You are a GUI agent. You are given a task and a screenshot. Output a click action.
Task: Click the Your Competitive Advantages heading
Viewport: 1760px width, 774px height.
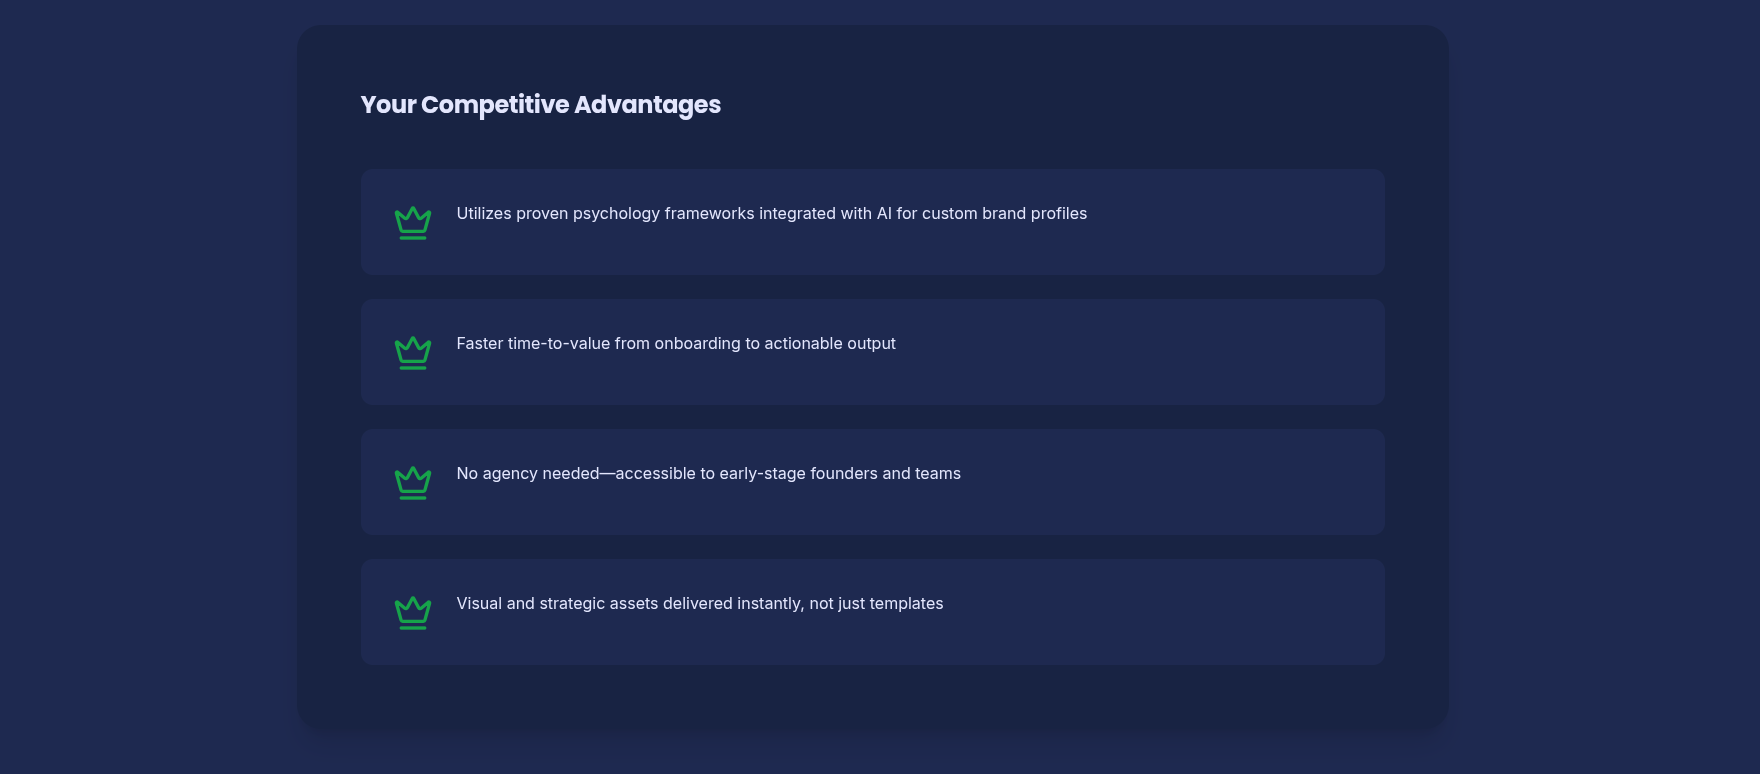click(x=540, y=105)
